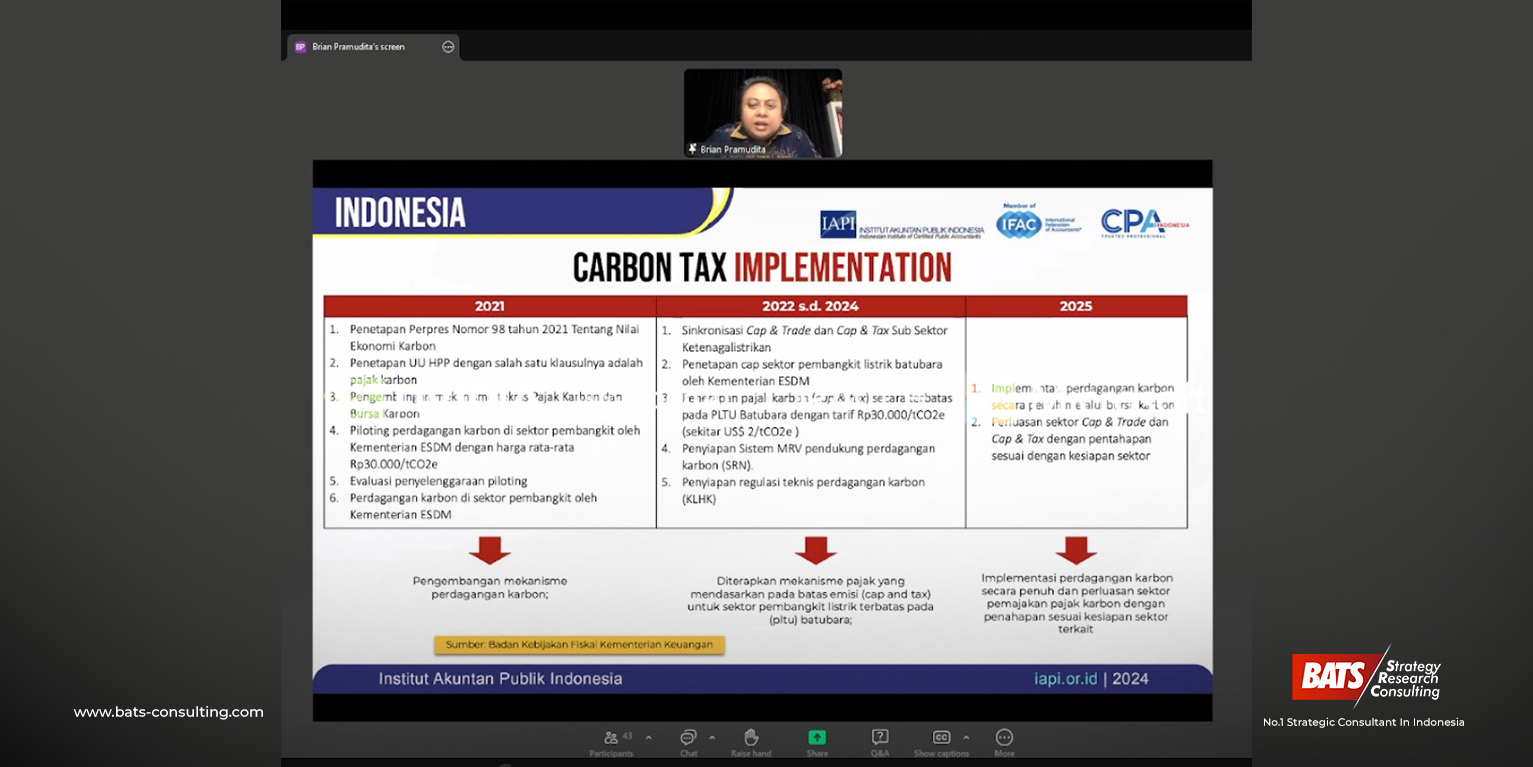Viewport: 1533px width, 767px height.
Task: Click the Pengembangan mekanisme perdagangan karbon text
Action: (490, 587)
